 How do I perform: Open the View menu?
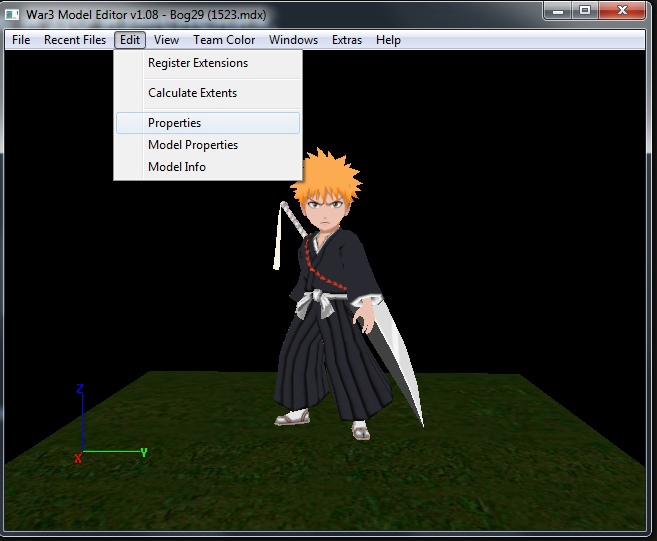[166, 40]
